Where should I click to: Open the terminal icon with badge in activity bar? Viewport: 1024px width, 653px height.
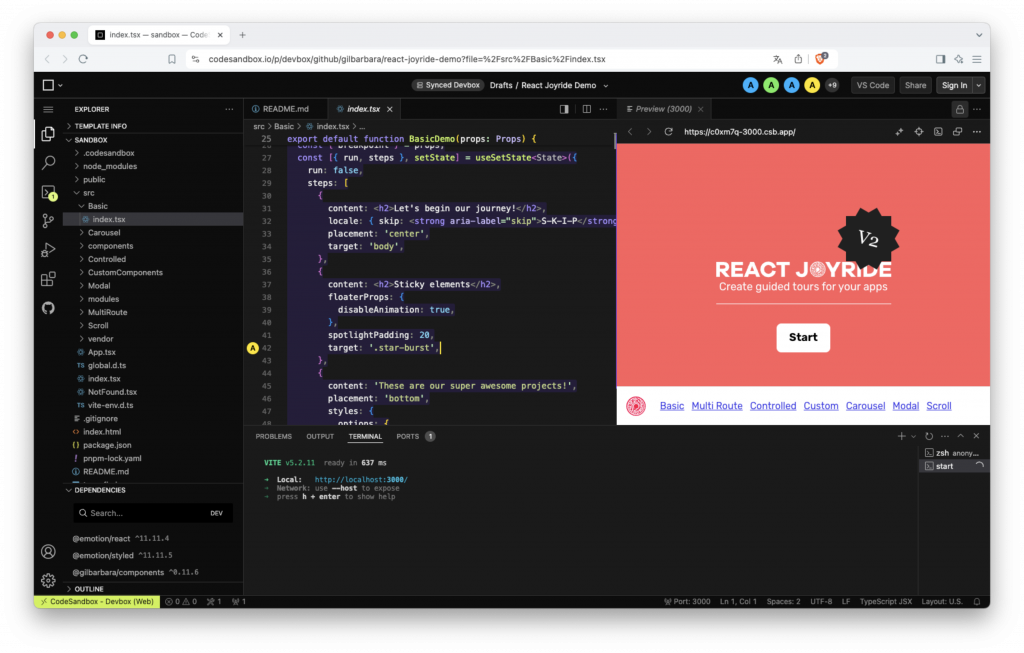tap(48, 192)
